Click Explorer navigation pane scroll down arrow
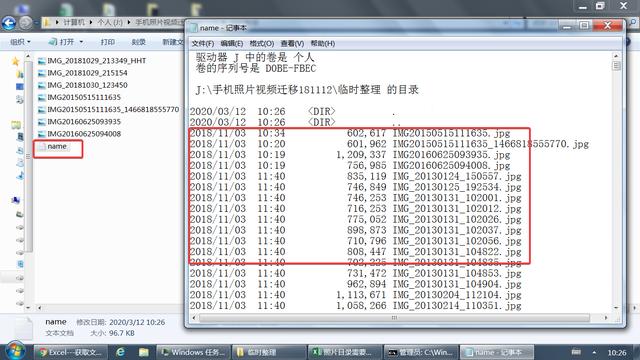 coord(28,307)
